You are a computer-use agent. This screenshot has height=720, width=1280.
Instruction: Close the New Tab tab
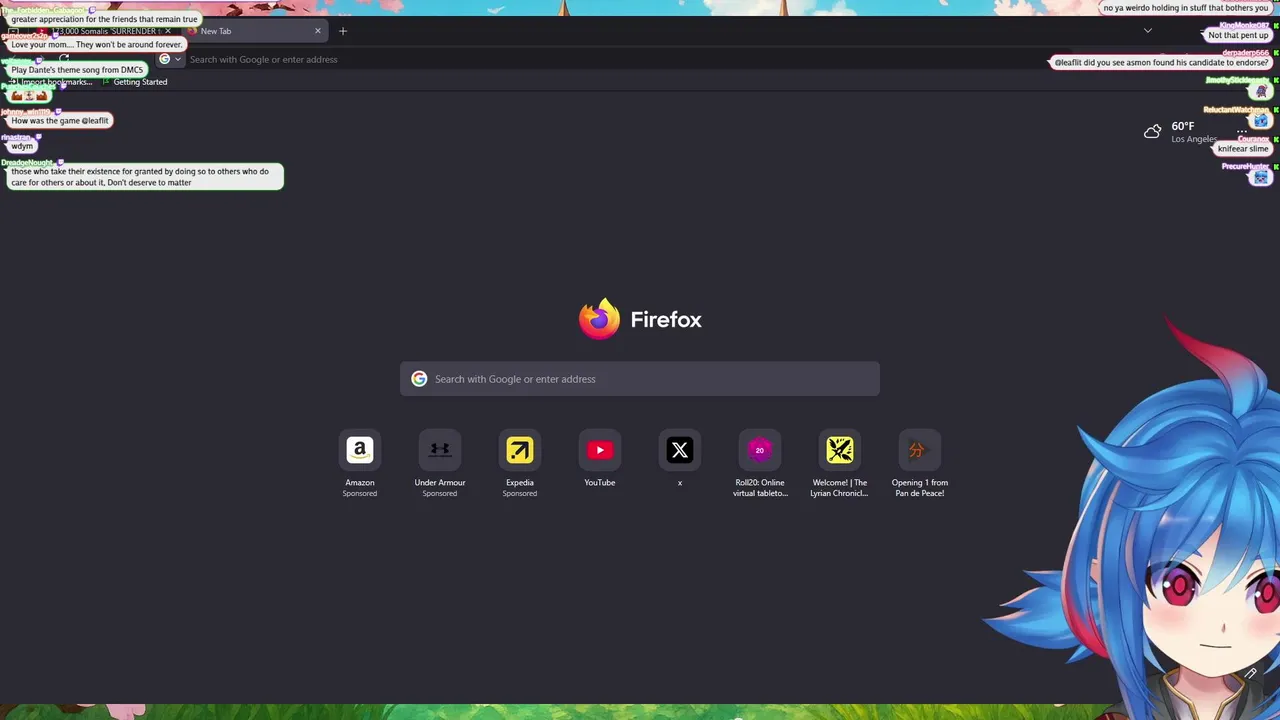click(318, 31)
